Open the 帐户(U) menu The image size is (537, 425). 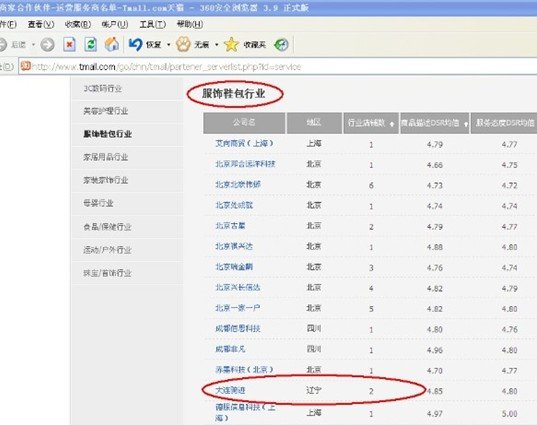click(x=115, y=24)
